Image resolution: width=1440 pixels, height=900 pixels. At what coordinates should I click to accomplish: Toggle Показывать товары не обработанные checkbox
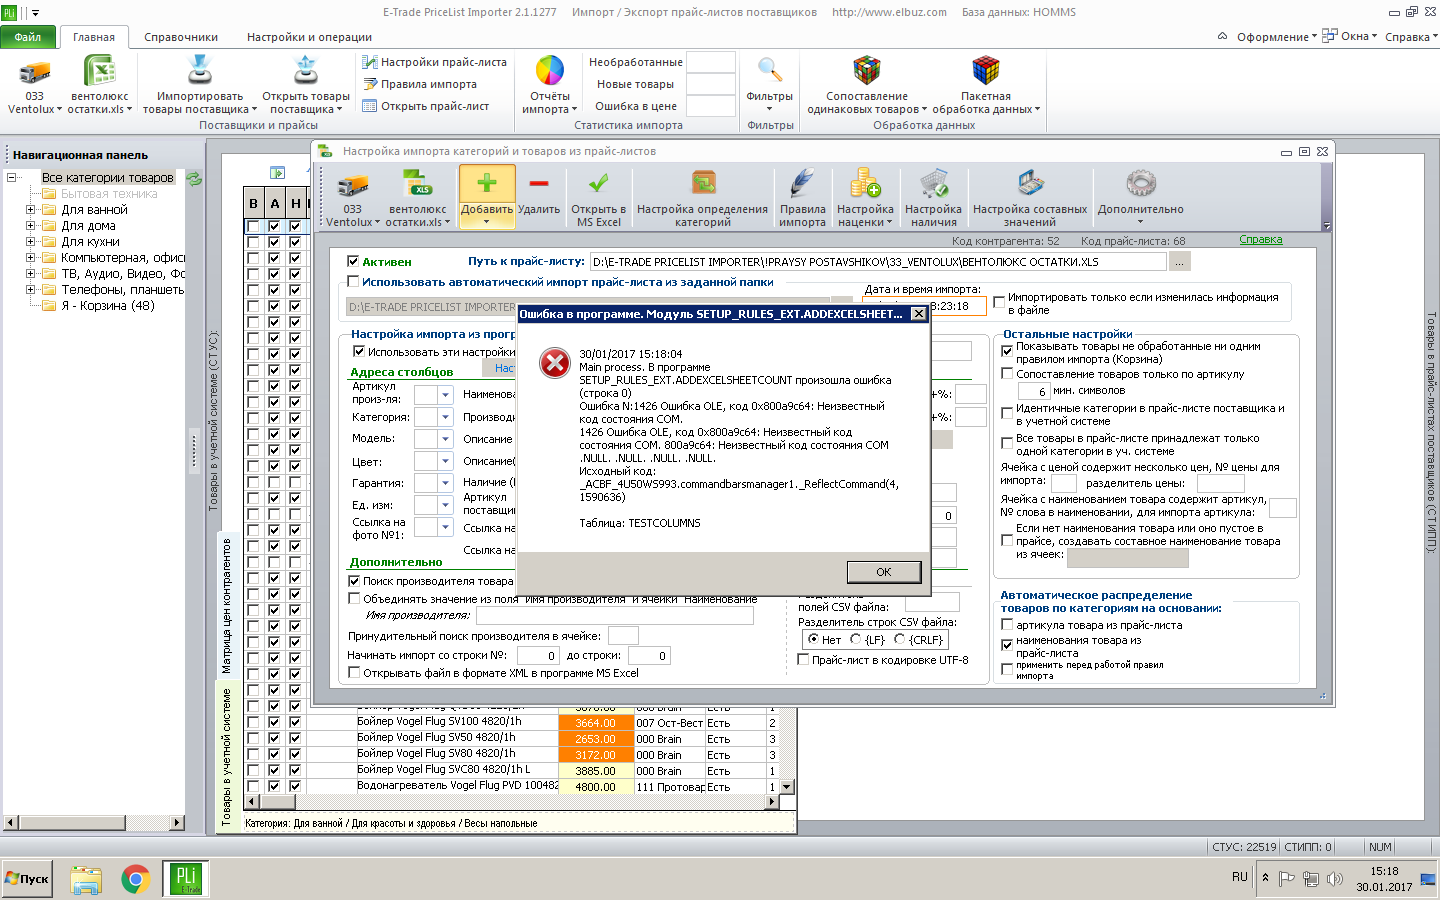pyautogui.click(x=1007, y=351)
